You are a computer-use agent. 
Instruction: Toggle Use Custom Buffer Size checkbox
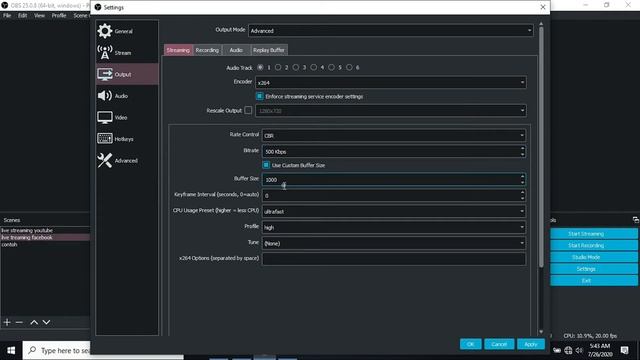click(266, 165)
